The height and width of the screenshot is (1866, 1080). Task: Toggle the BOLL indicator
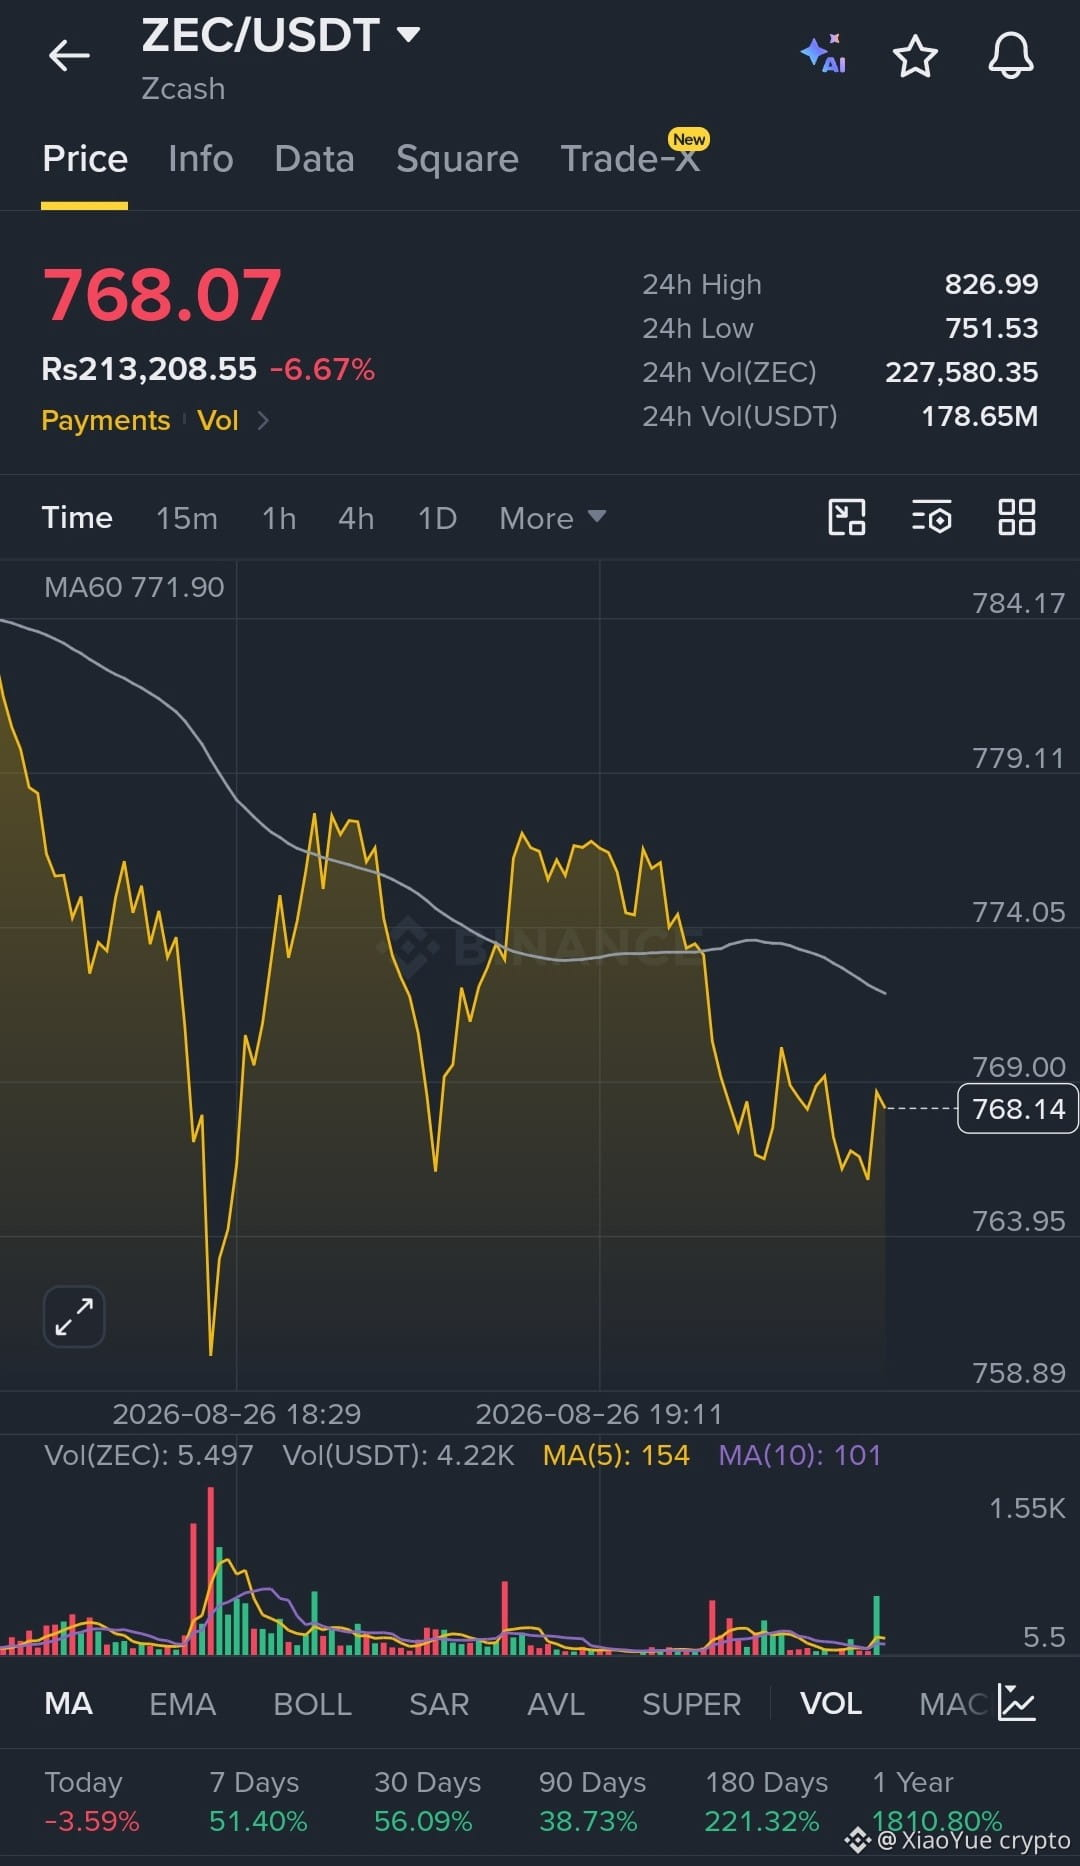312,1703
